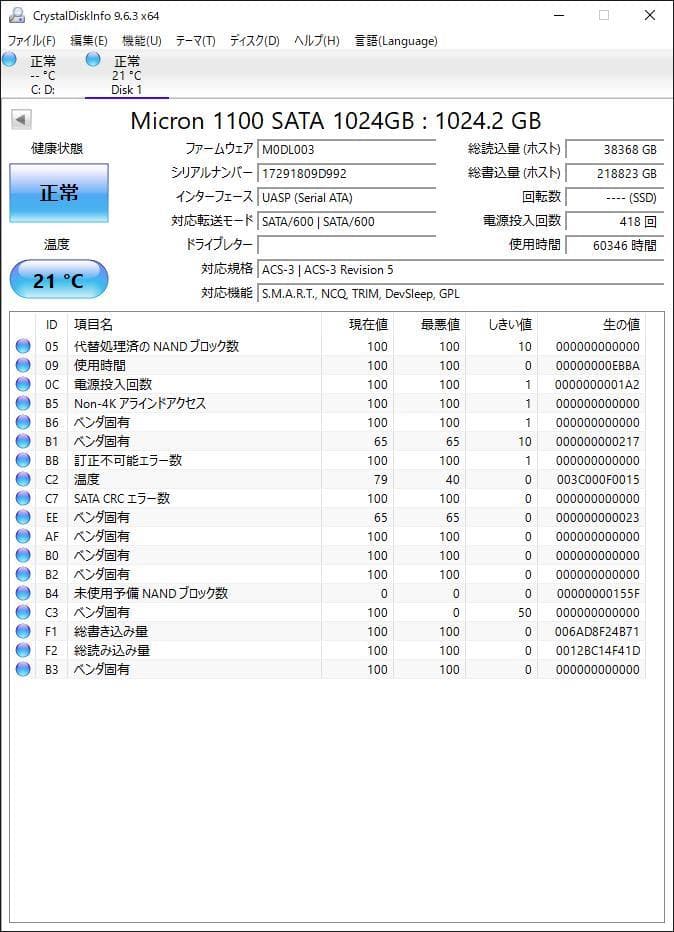Open the ディスク(D) menu
Screen dimensions: 674x932
coord(254,40)
